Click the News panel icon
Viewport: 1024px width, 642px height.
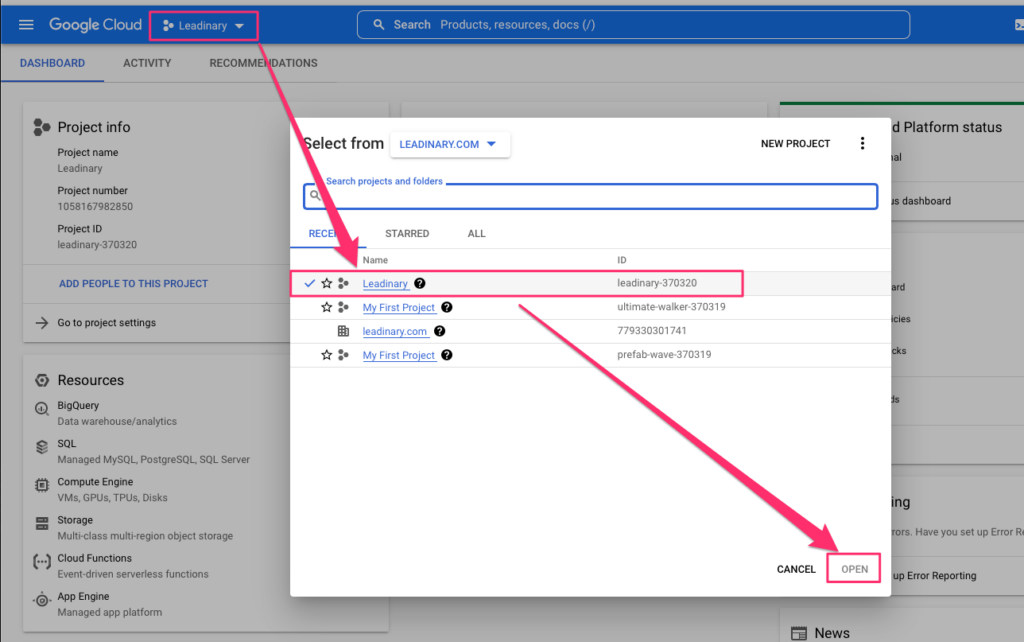pos(799,633)
